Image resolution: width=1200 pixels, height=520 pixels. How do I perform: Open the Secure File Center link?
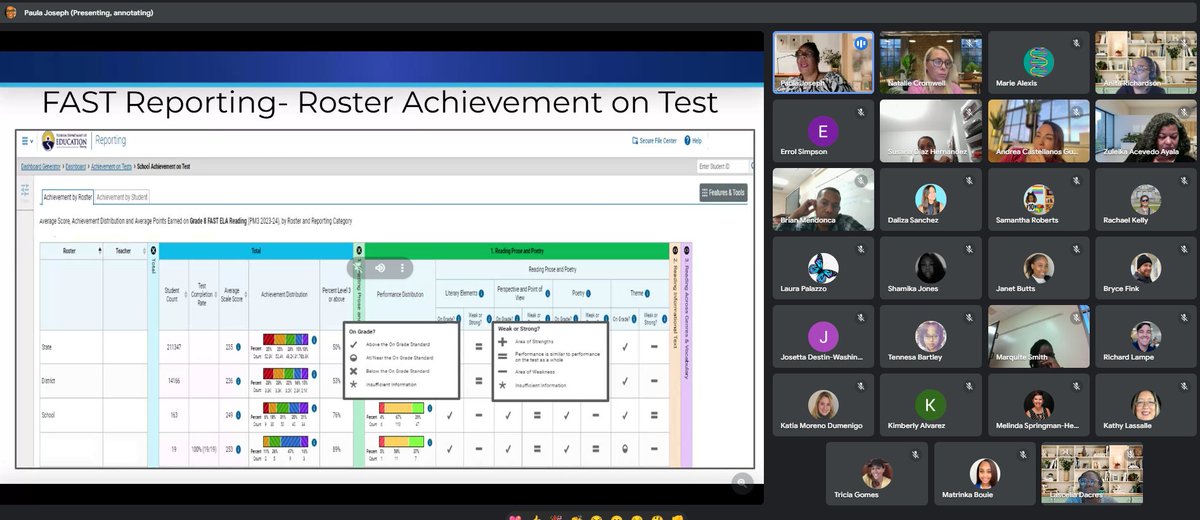pyautogui.click(x=655, y=141)
